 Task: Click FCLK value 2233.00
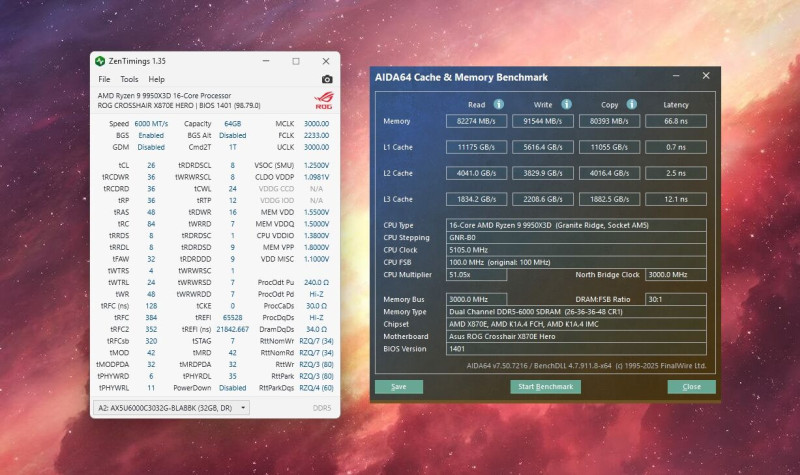pyautogui.click(x=316, y=135)
